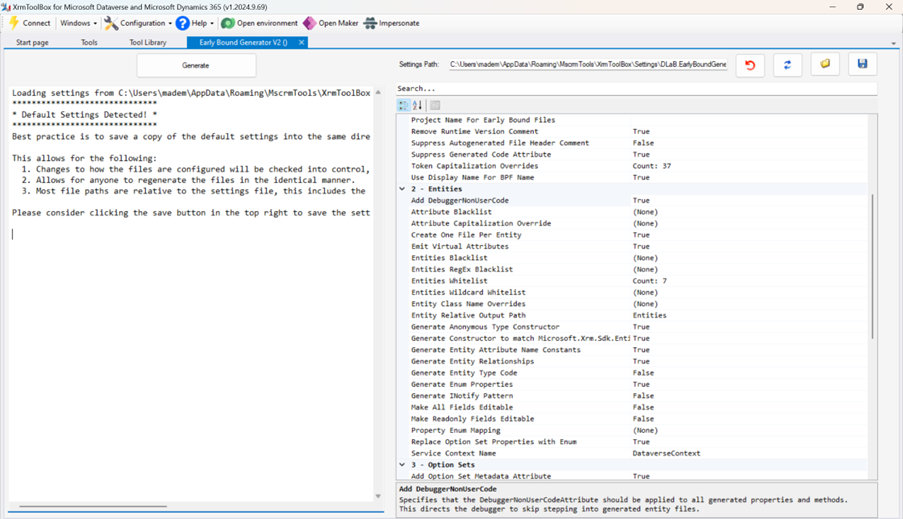Collapse the 2 - Entities category
Image resolution: width=903 pixels, height=519 pixels.
[x=402, y=189]
